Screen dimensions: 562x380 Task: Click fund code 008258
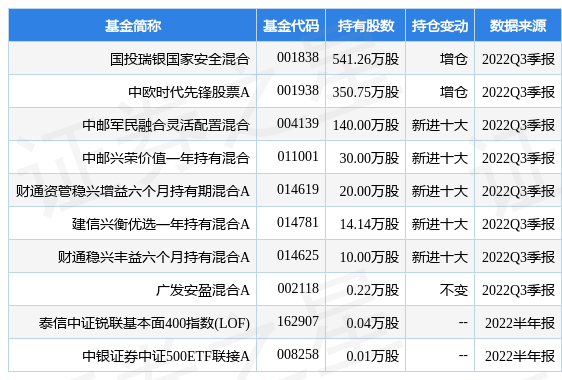(298, 354)
